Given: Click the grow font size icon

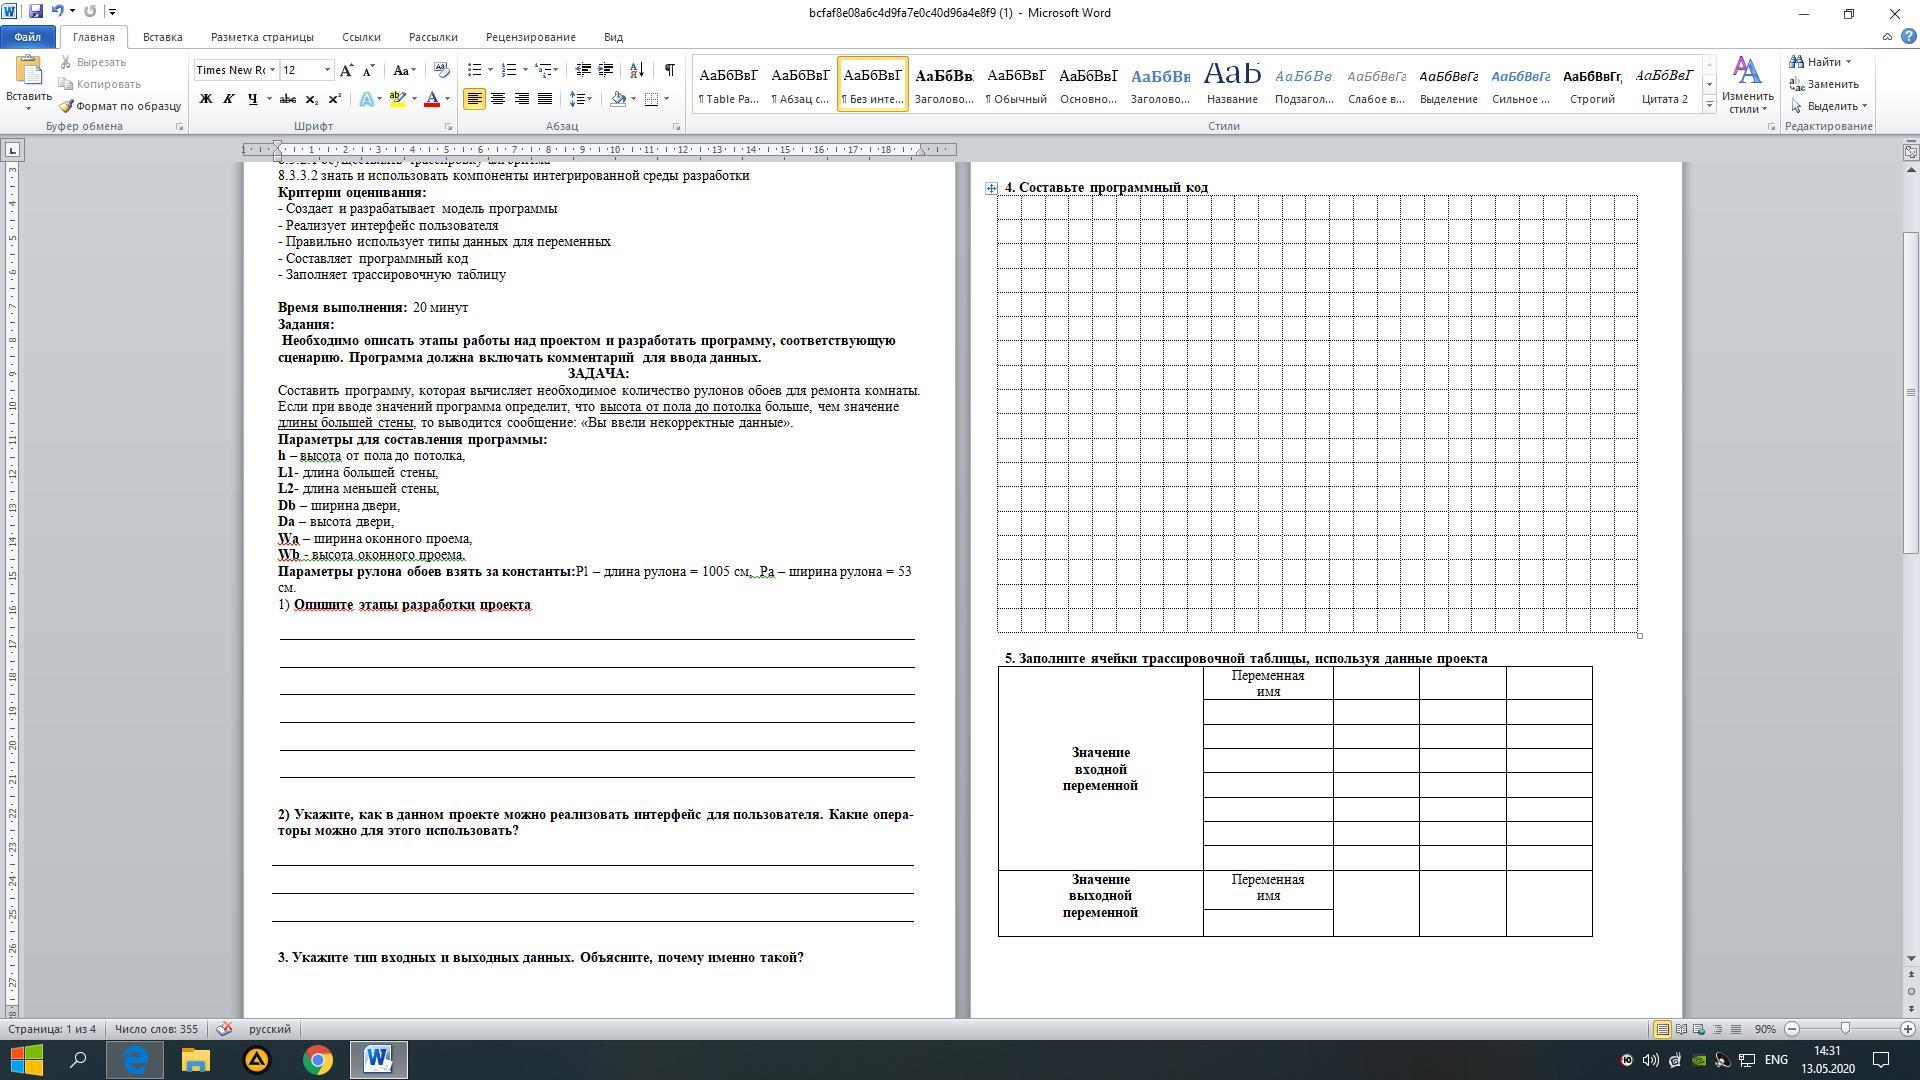Looking at the screenshot, I should 346,70.
